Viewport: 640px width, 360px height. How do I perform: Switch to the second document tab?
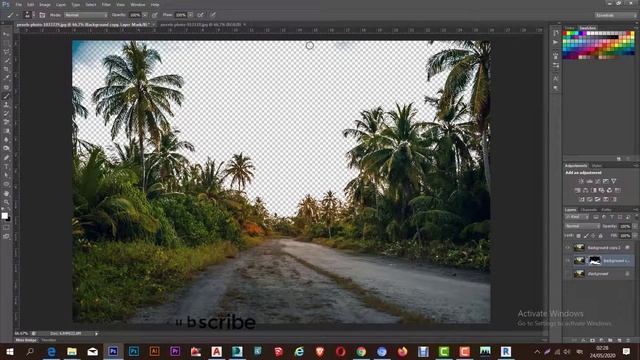click(x=201, y=25)
